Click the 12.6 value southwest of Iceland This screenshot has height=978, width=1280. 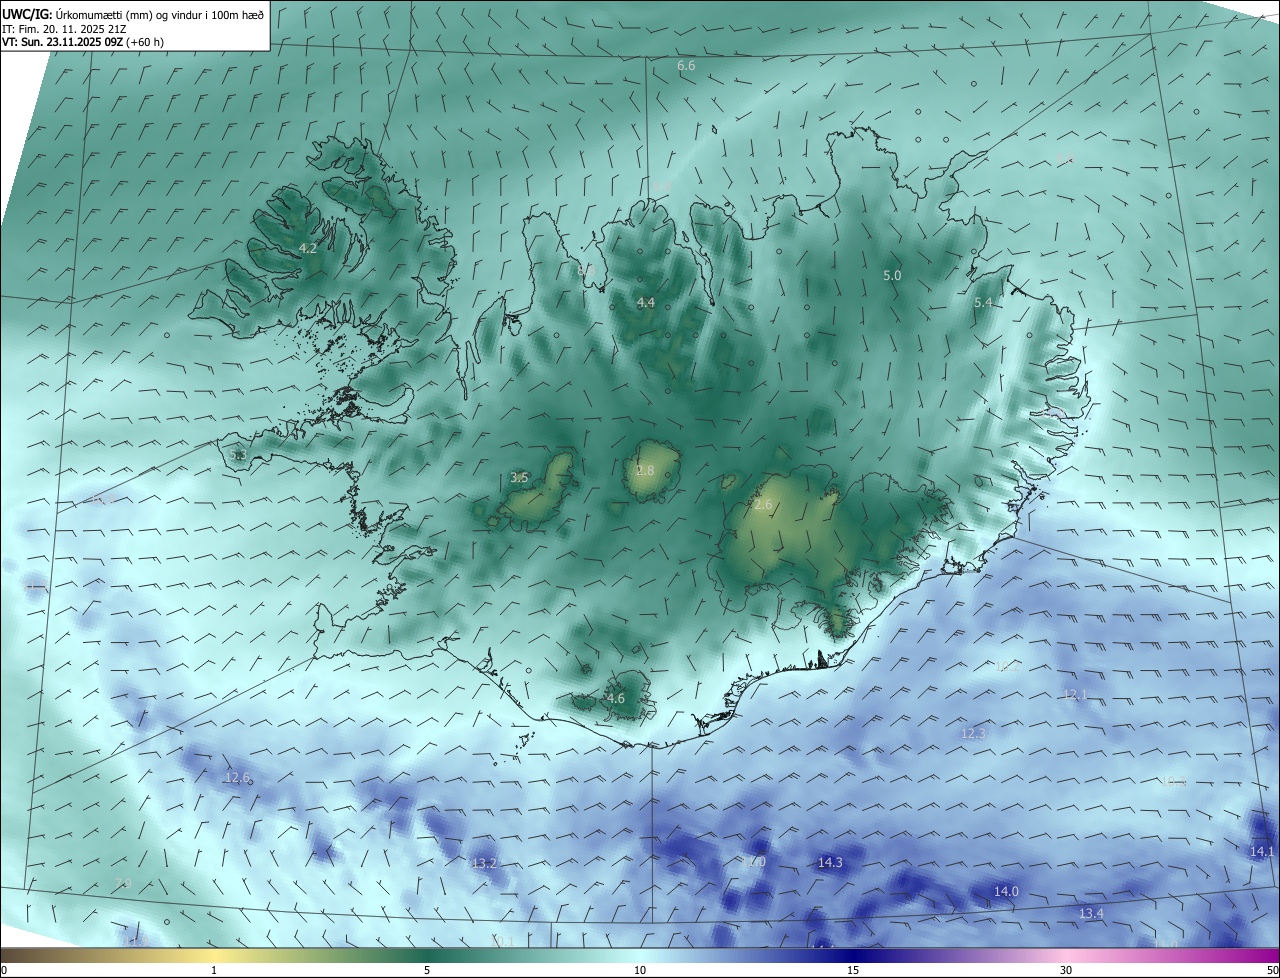point(237,777)
